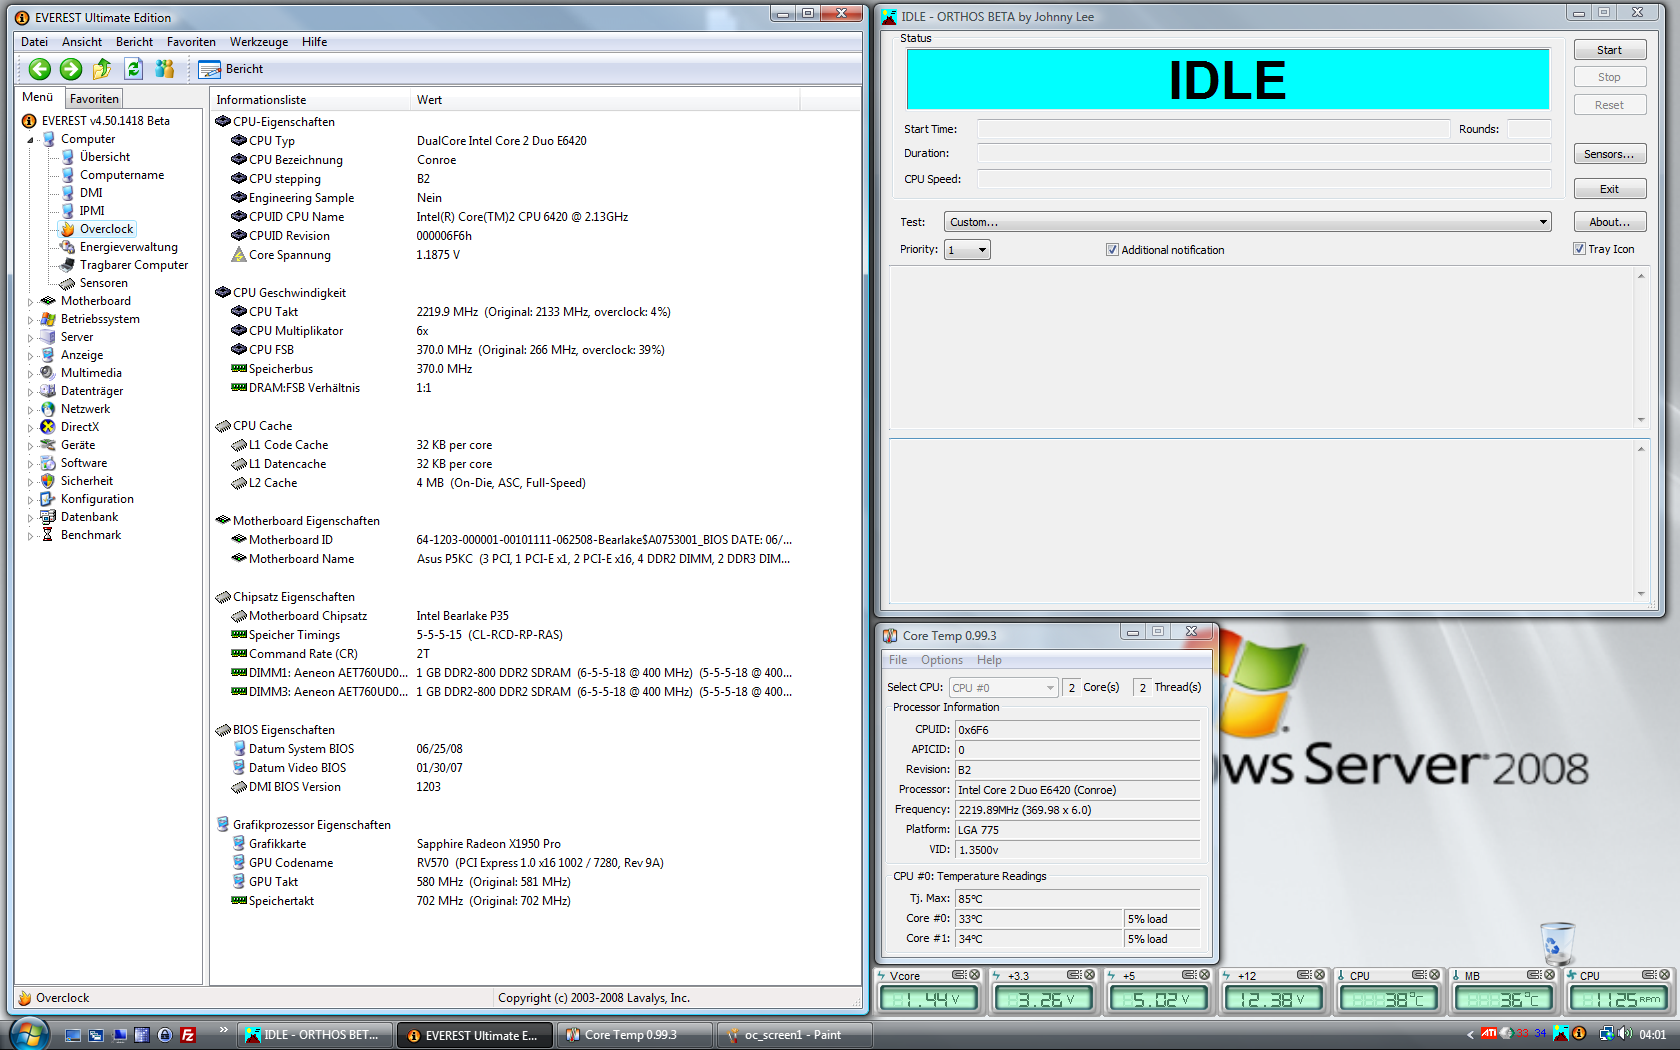Close the +3.3 voltage sensor gadget

click(x=1090, y=975)
